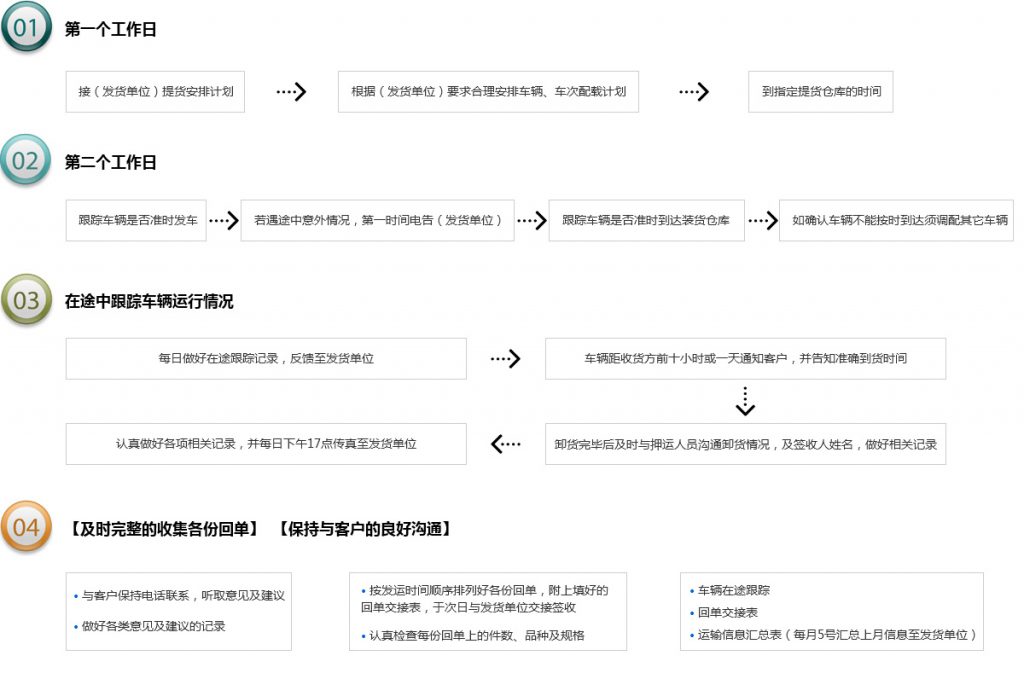Click the 回单交接表 bullet item
This screenshot has height=673, width=1024.
click(728, 612)
